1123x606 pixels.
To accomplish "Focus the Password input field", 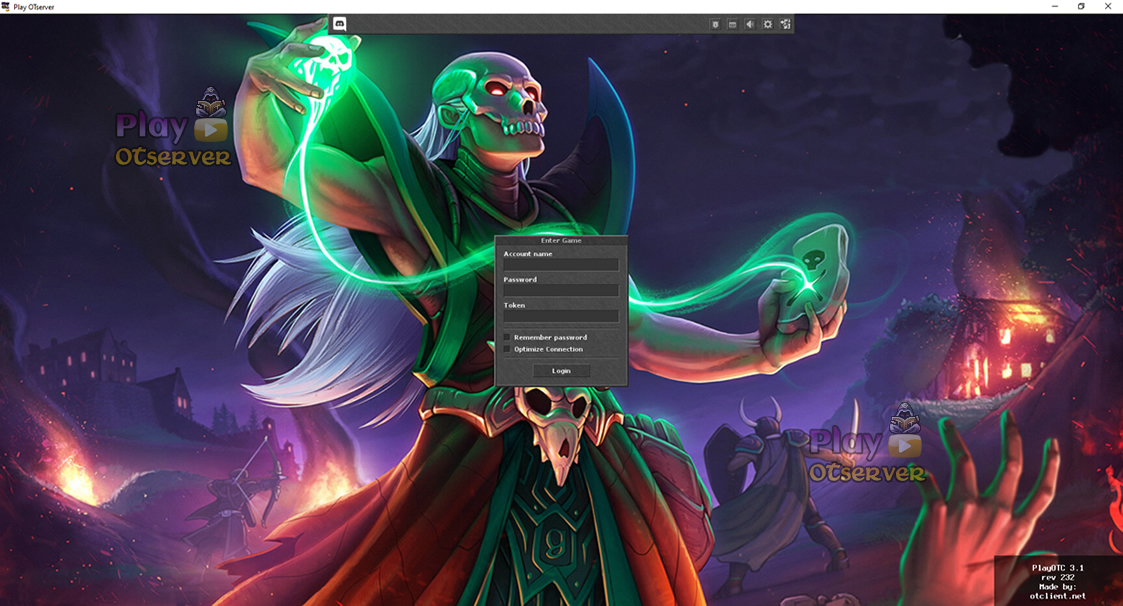I will tap(561, 291).
